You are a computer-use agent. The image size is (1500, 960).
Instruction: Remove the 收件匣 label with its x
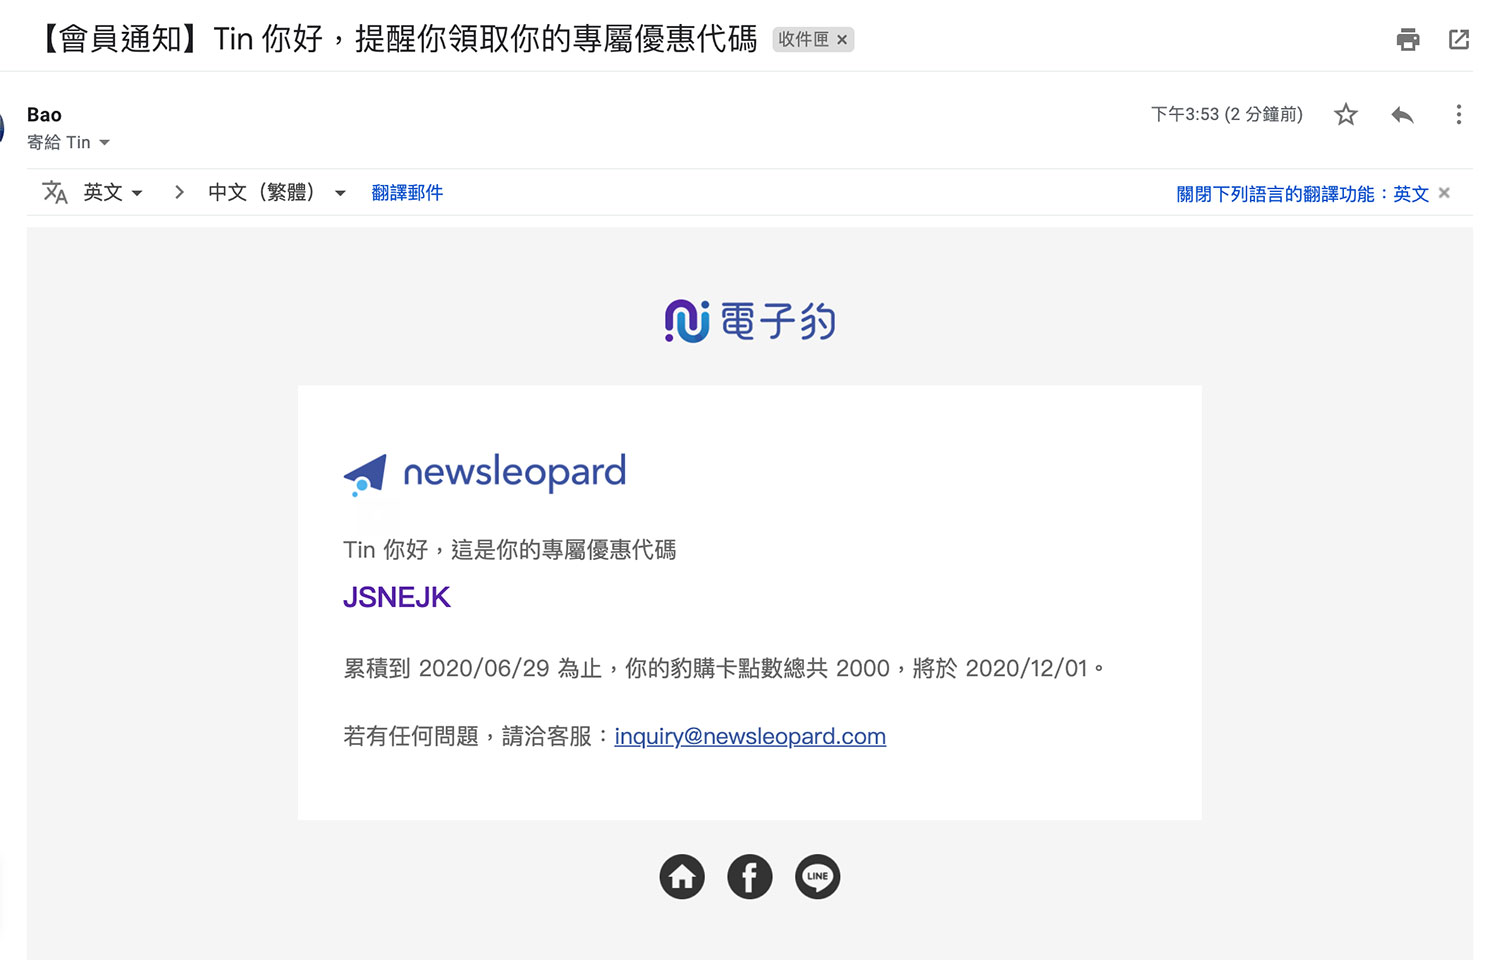(x=842, y=40)
